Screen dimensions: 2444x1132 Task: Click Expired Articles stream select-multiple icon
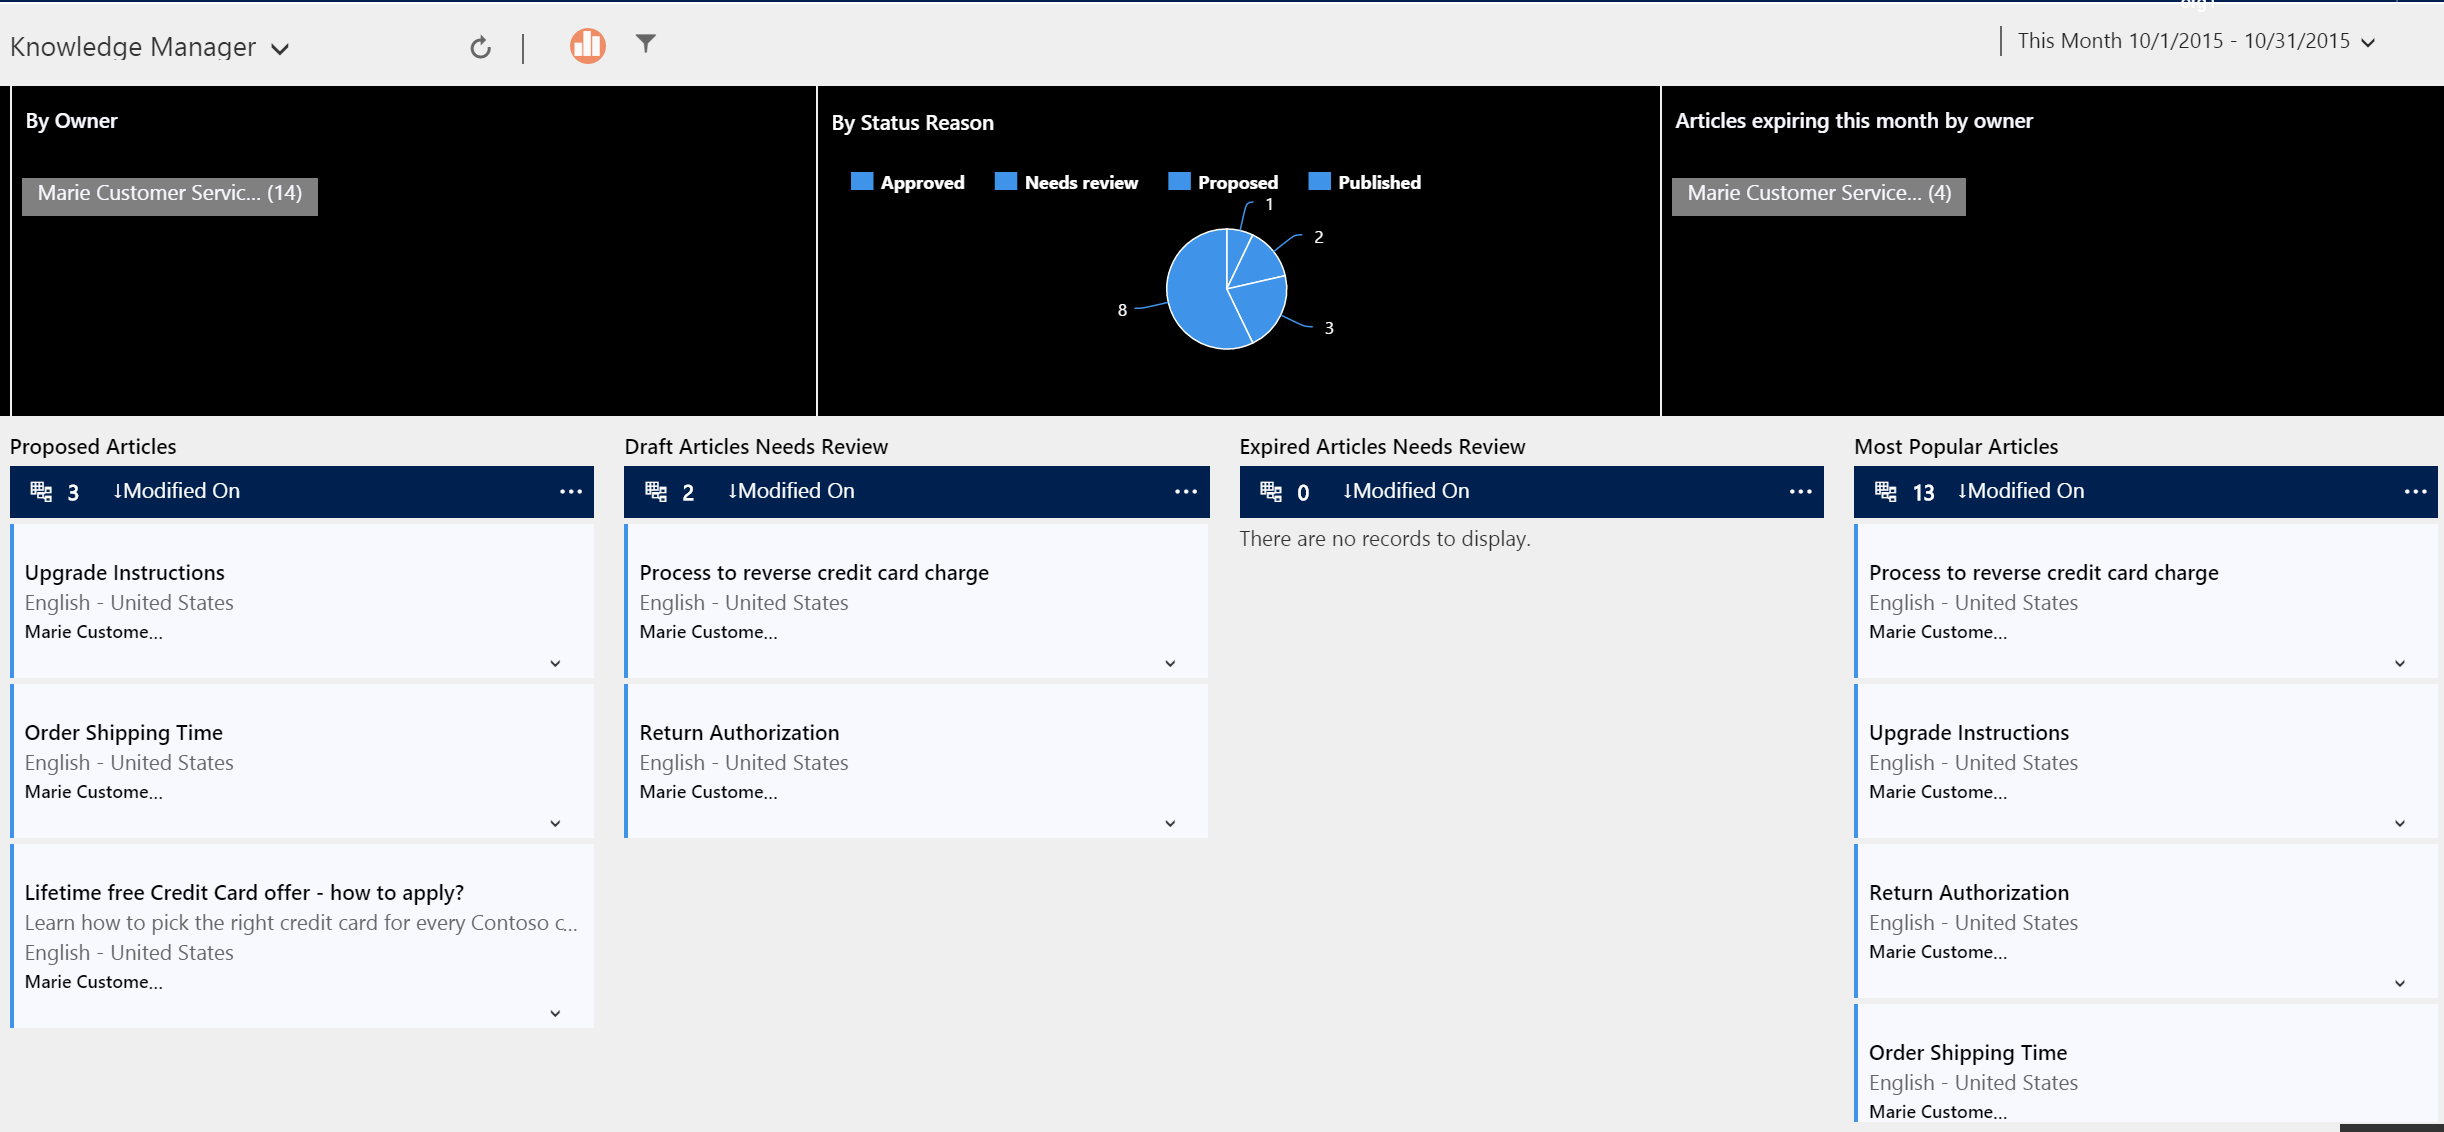pos(1271,491)
